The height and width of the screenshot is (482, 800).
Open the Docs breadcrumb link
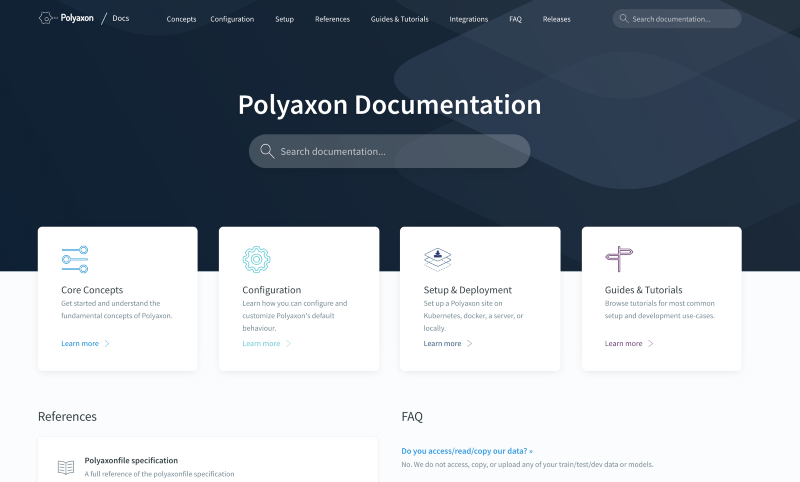(x=120, y=18)
